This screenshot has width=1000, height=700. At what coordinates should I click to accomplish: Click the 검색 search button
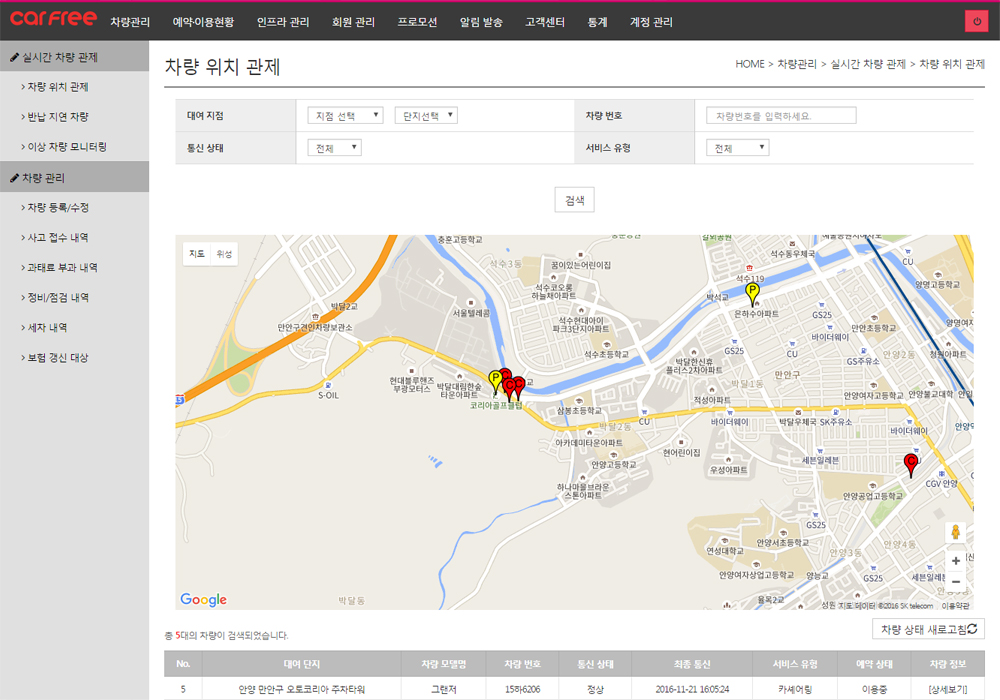pos(575,200)
